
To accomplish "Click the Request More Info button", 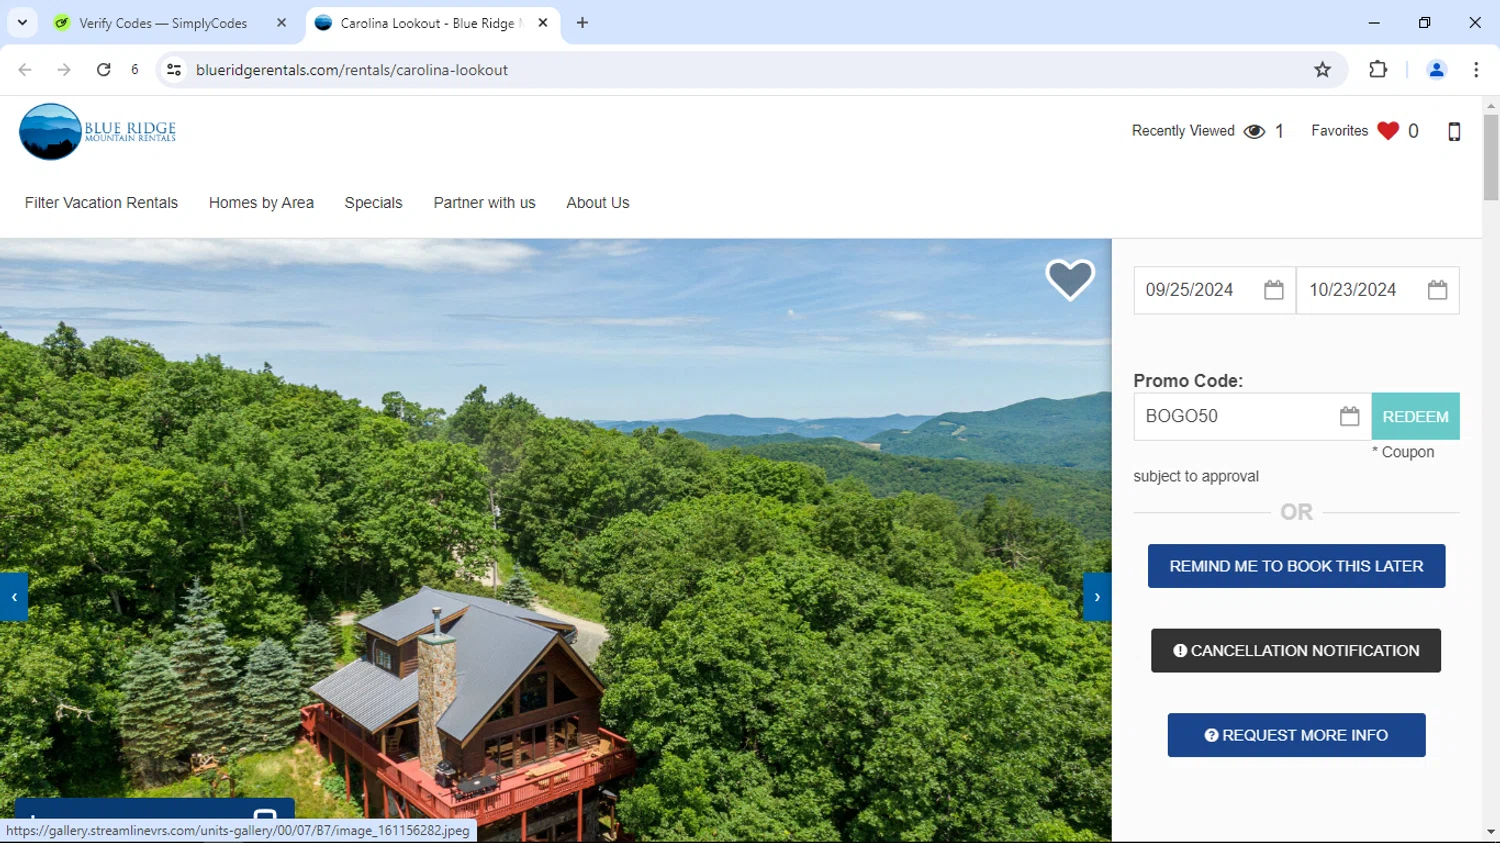I will 1296,735.
